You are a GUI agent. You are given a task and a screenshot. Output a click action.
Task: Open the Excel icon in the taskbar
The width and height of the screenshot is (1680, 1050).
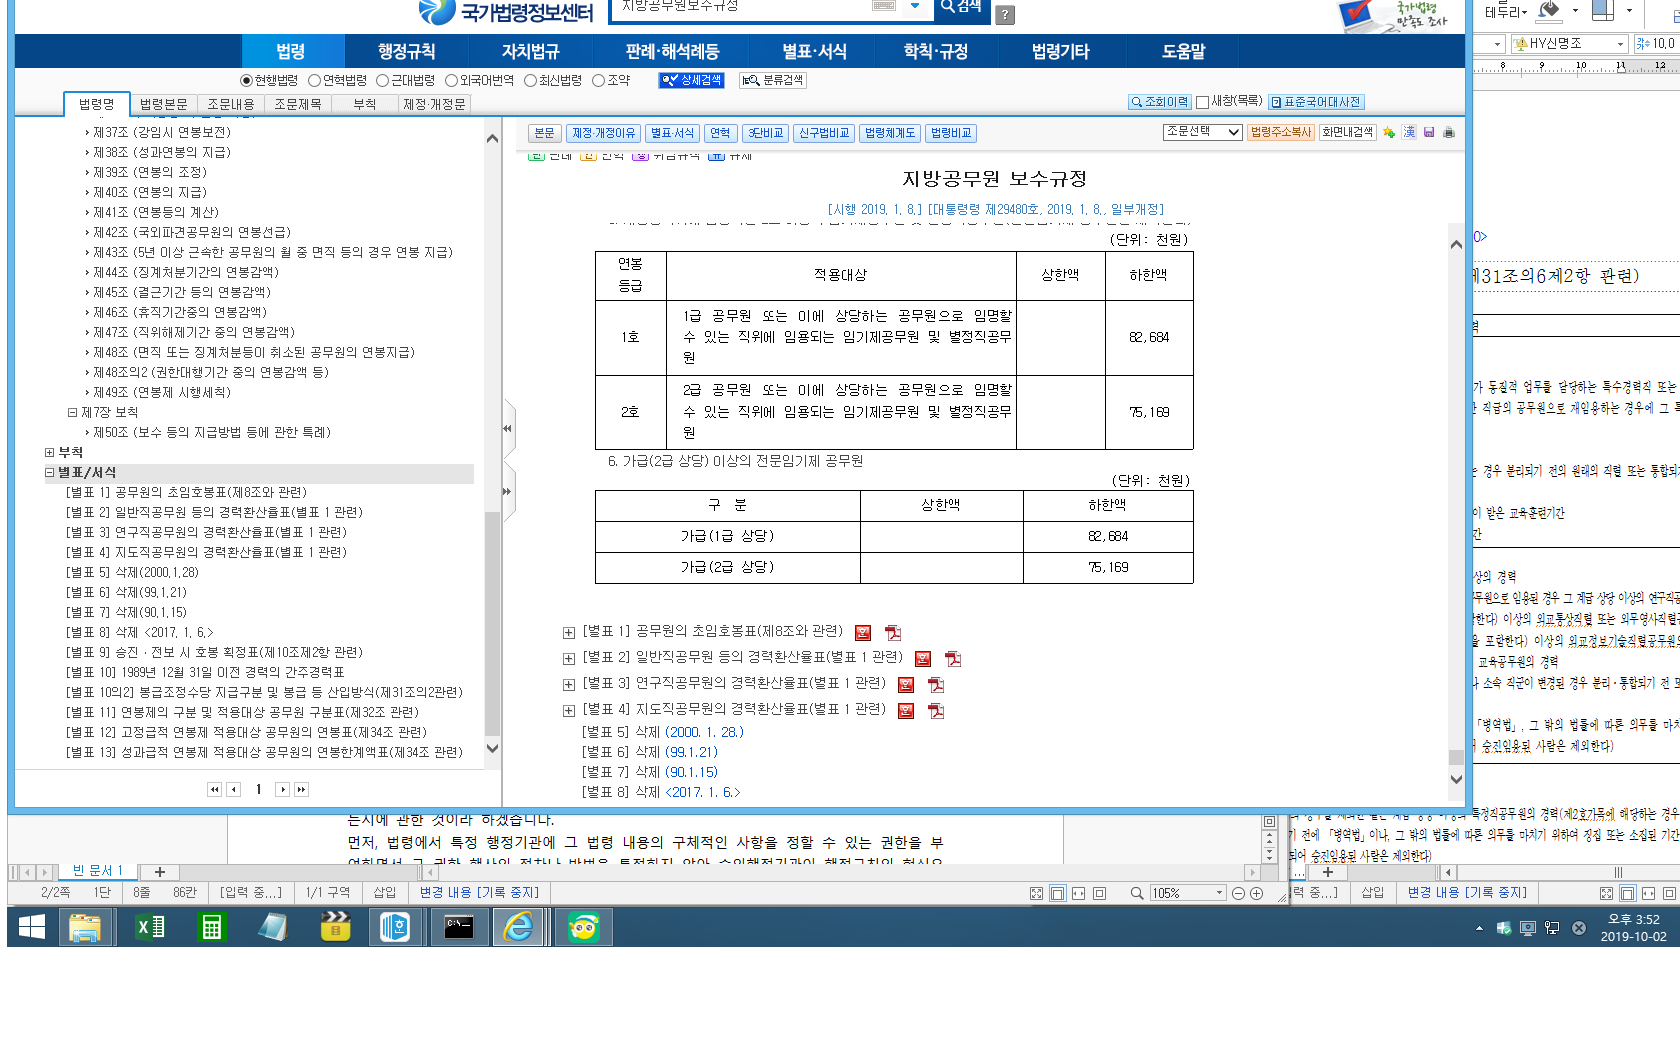pos(150,928)
